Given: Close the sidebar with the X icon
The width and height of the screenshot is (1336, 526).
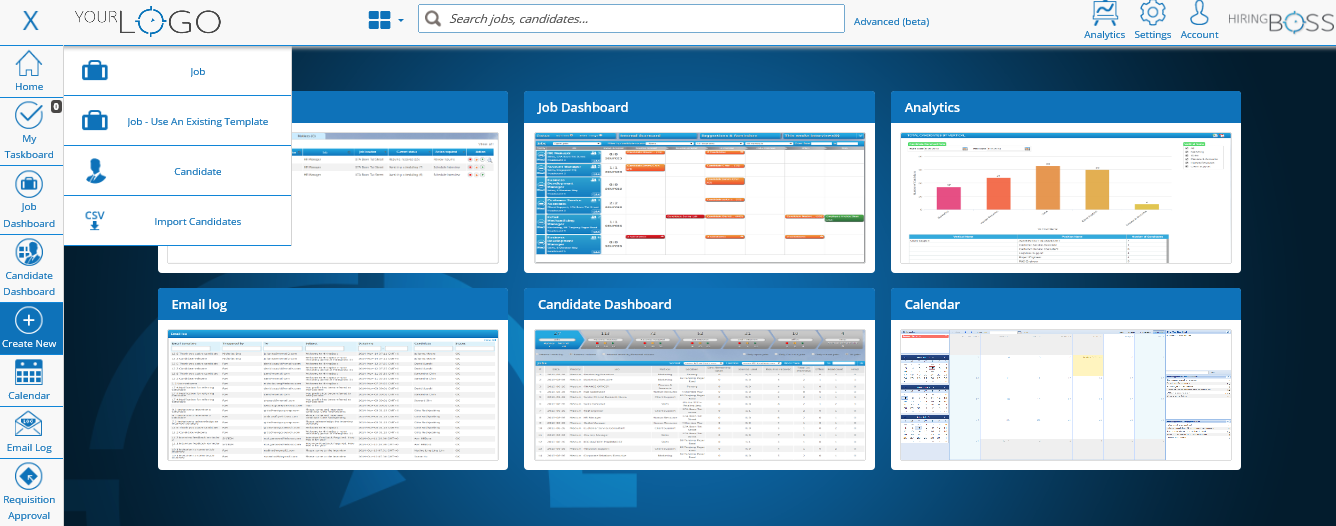Looking at the screenshot, I should pos(31,21).
